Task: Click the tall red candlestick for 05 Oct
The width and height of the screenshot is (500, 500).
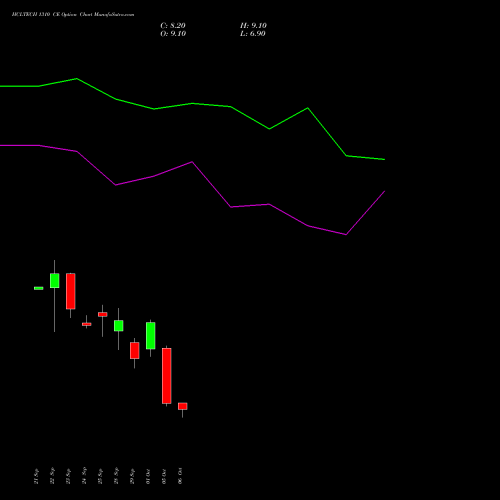Action: [167, 376]
